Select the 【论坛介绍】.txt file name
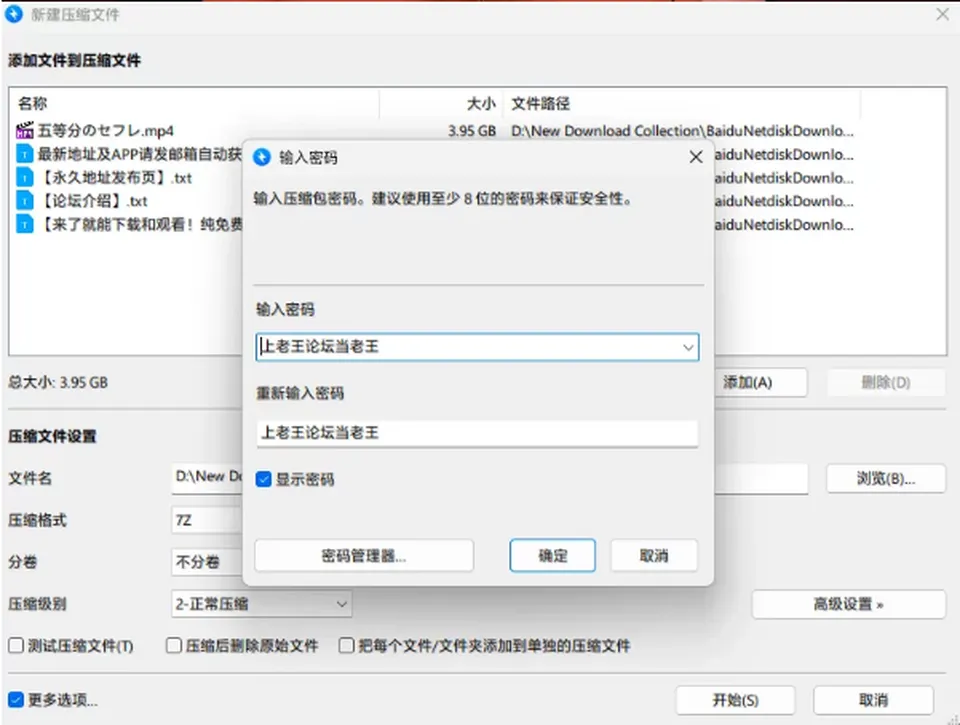Screen dimensions: 960x725 click(94, 201)
